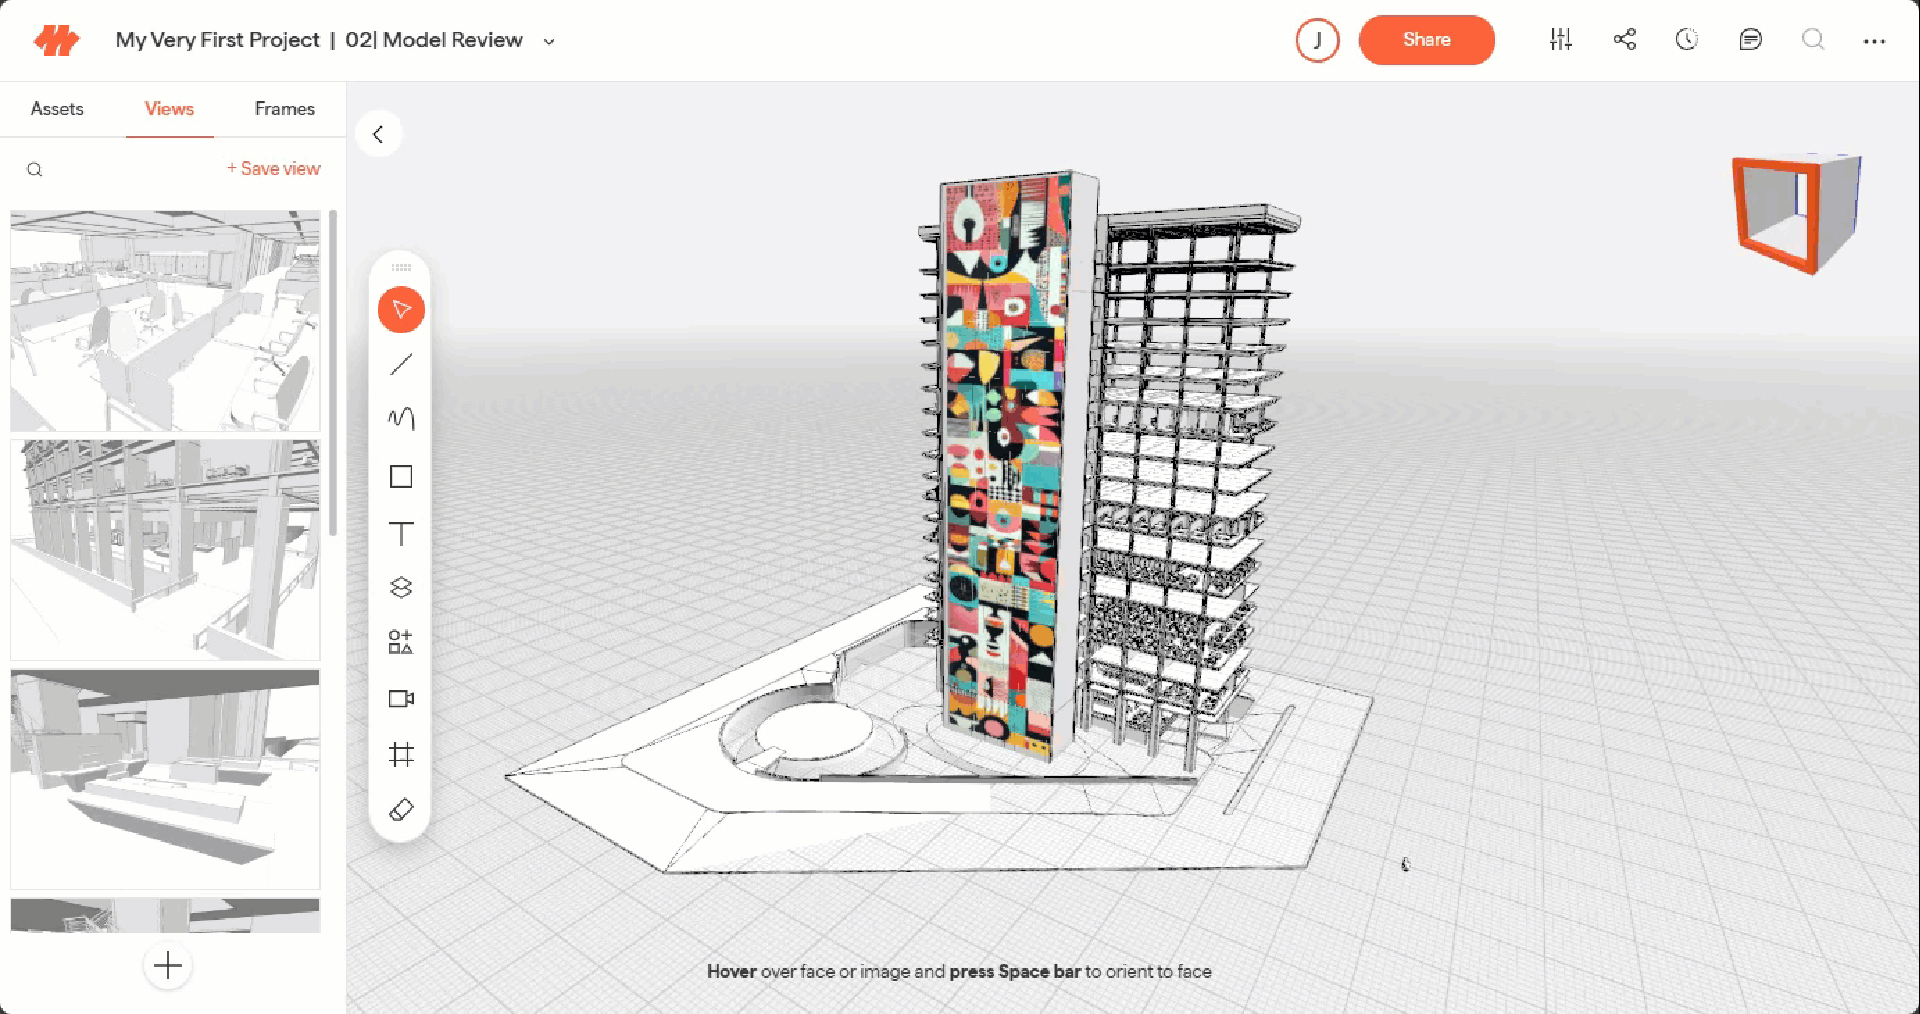Image resolution: width=1920 pixels, height=1014 pixels.
Task: Click the views search icon
Action: pyautogui.click(x=35, y=169)
